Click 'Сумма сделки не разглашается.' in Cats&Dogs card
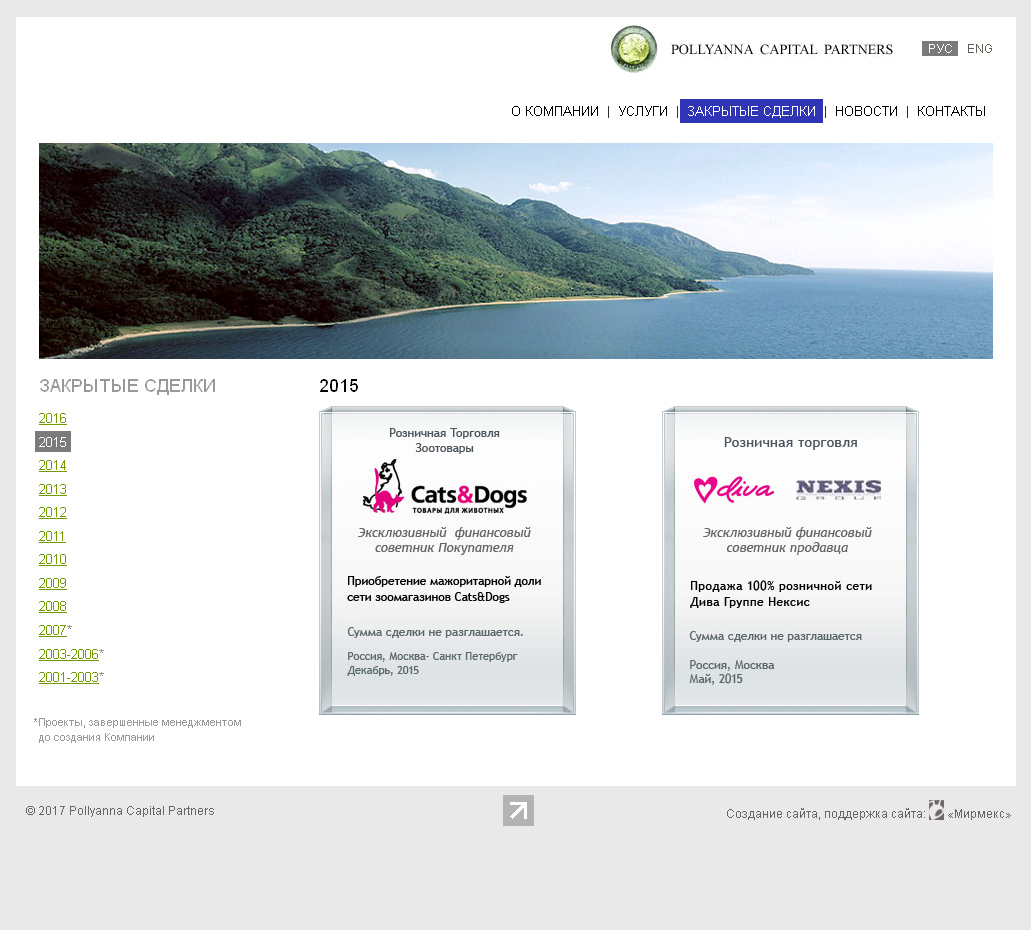 pos(435,632)
